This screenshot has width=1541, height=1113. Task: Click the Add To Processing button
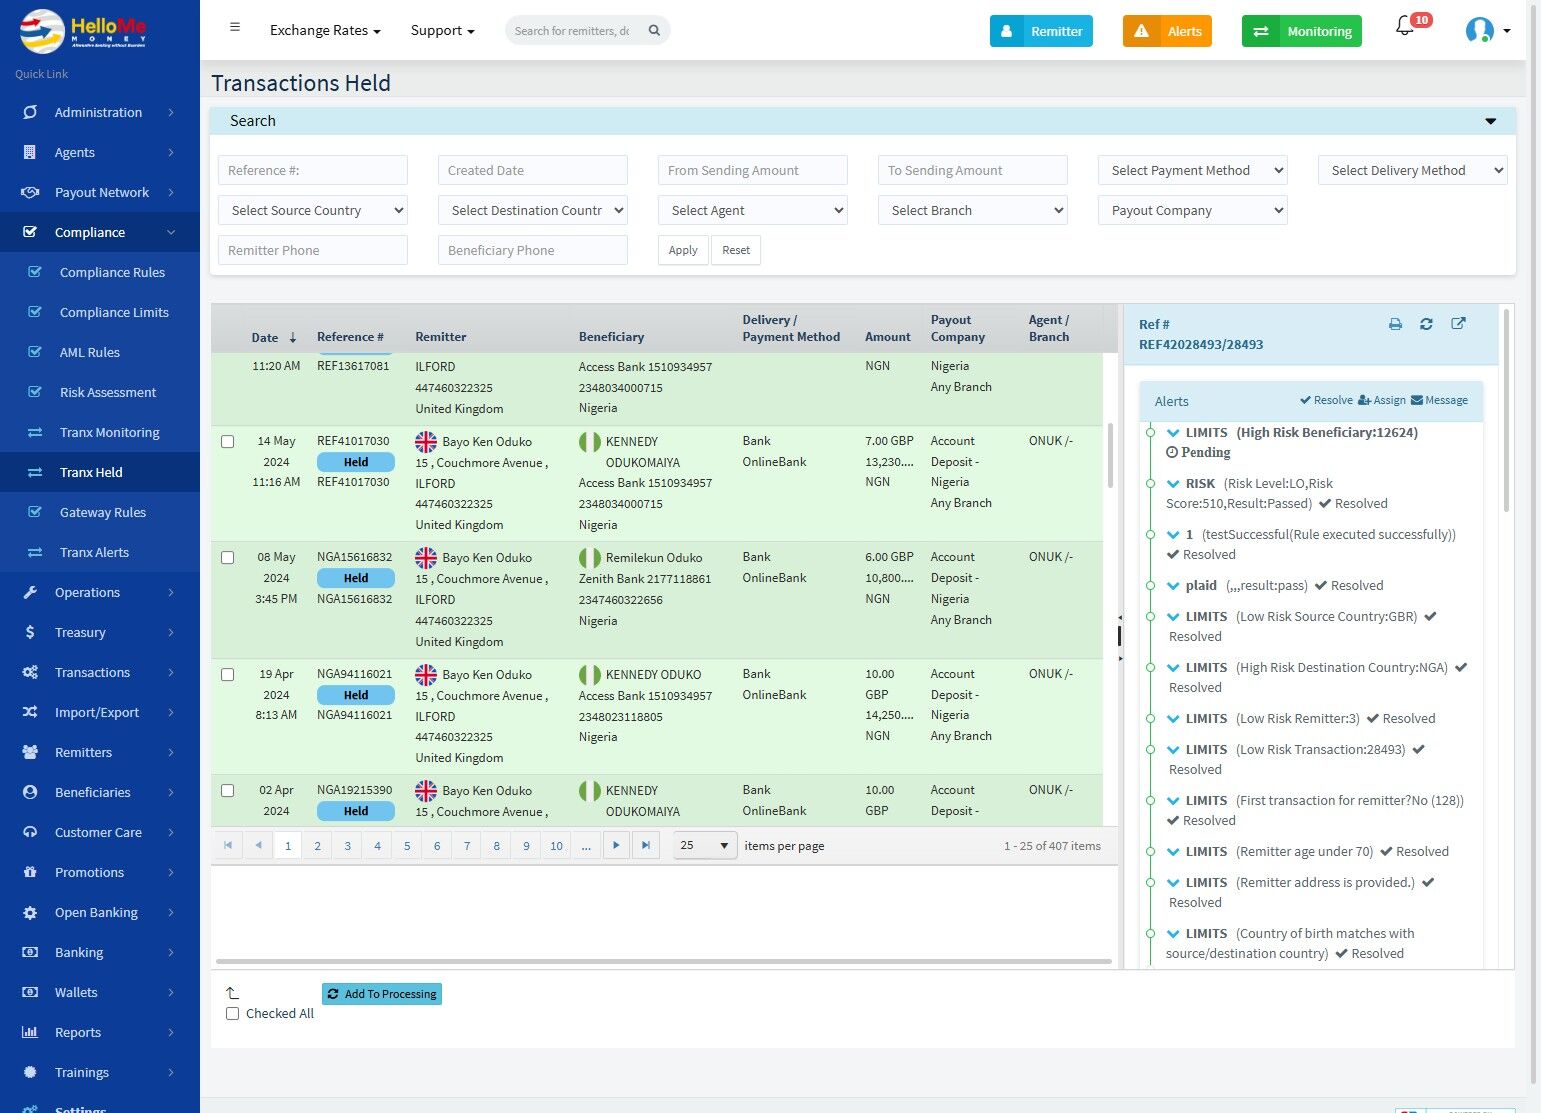pyautogui.click(x=382, y=994)
